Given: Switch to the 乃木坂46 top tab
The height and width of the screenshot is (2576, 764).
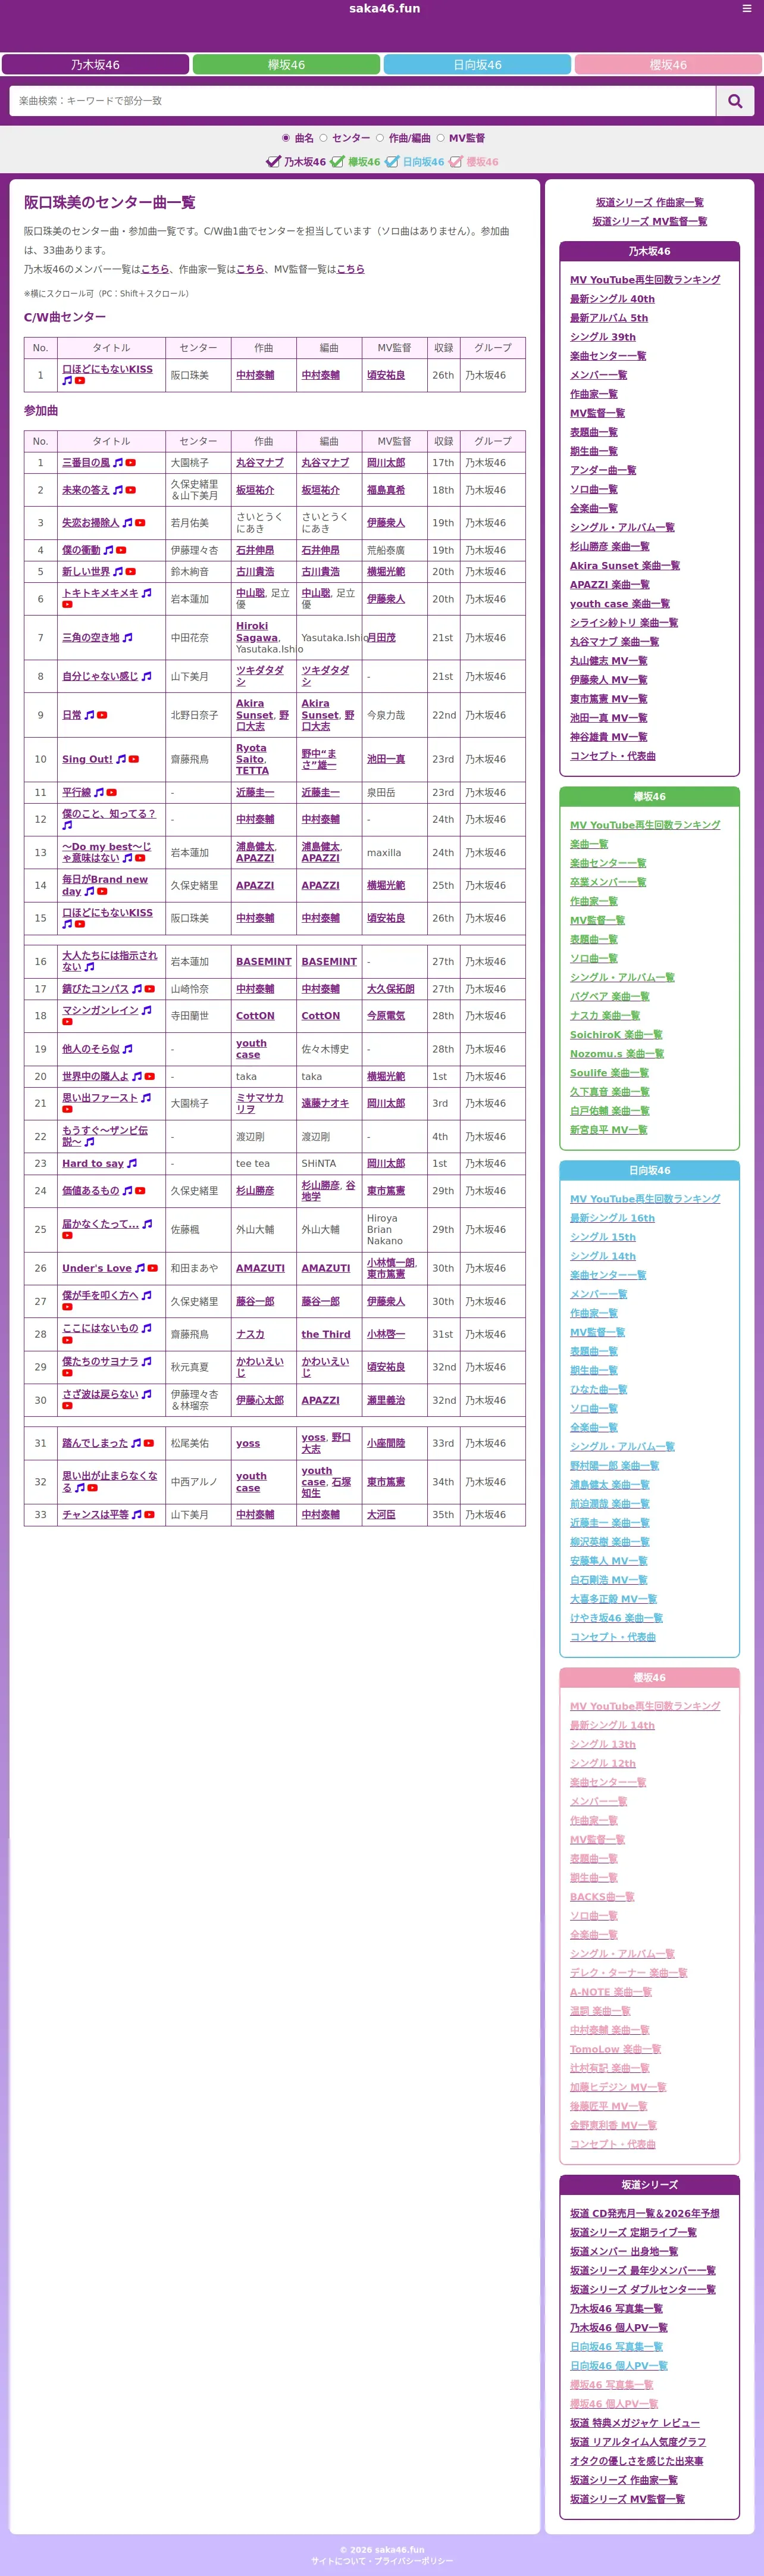Looking at the screenshot, I should 95,65.
